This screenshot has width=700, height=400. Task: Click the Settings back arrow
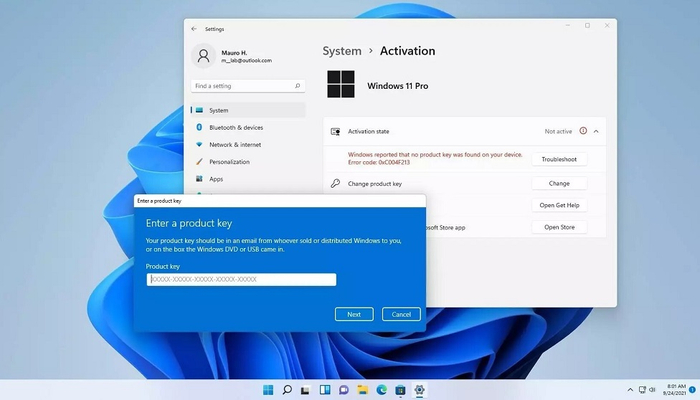pos(194,29)
